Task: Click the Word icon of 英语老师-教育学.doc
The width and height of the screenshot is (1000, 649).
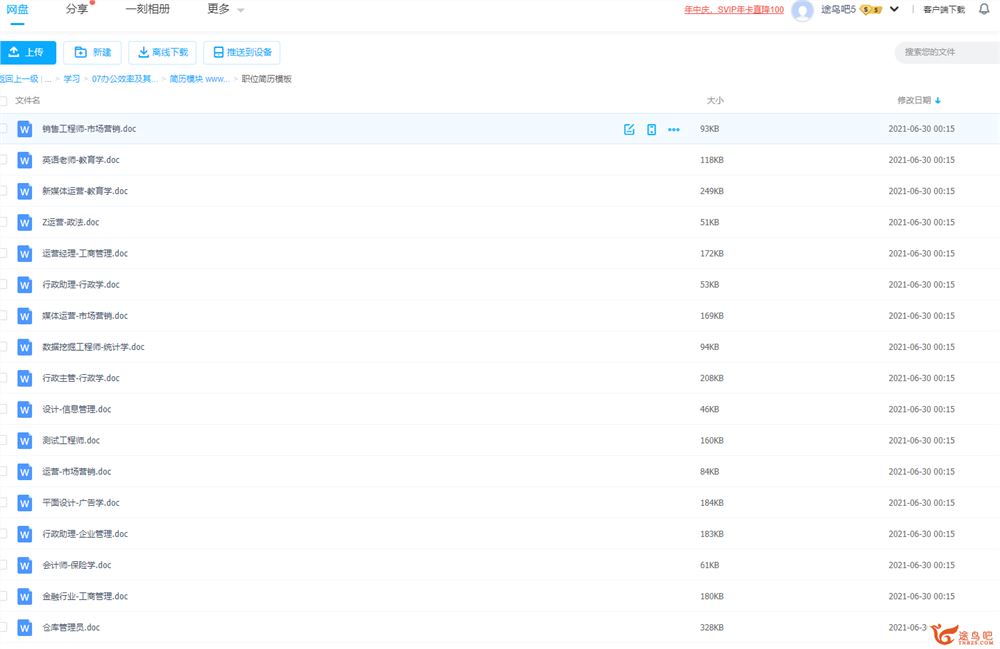Action: [25, 160]
